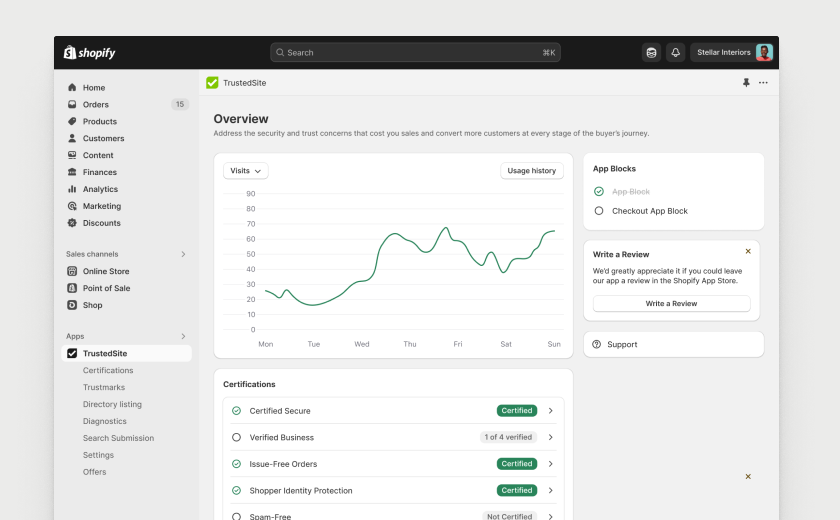Image resolution: width=840 pixels, height=520 pixels.
Task: Click the Certified Secure status circle
Action: 236,411
